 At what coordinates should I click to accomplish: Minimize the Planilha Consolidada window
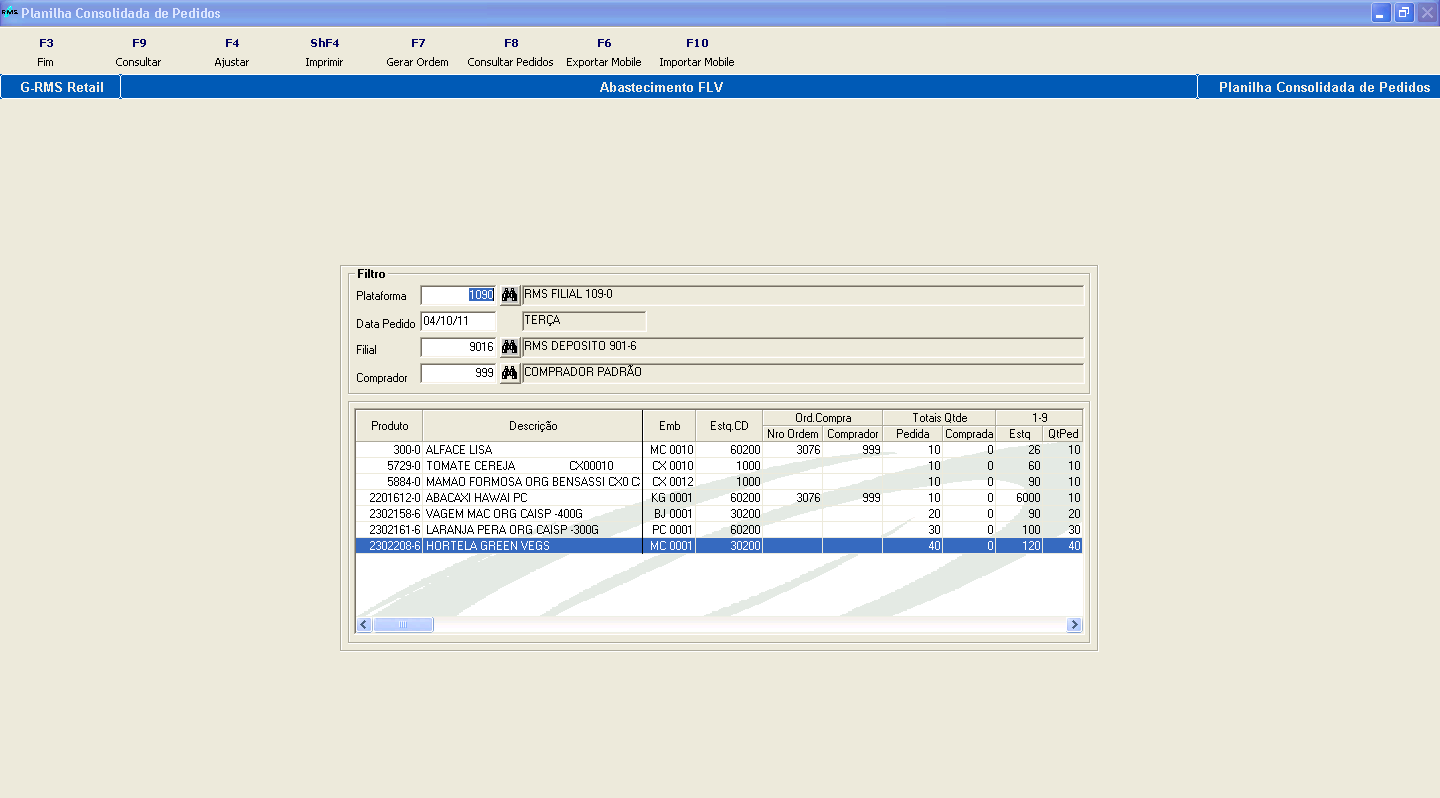pos(1382,13)
